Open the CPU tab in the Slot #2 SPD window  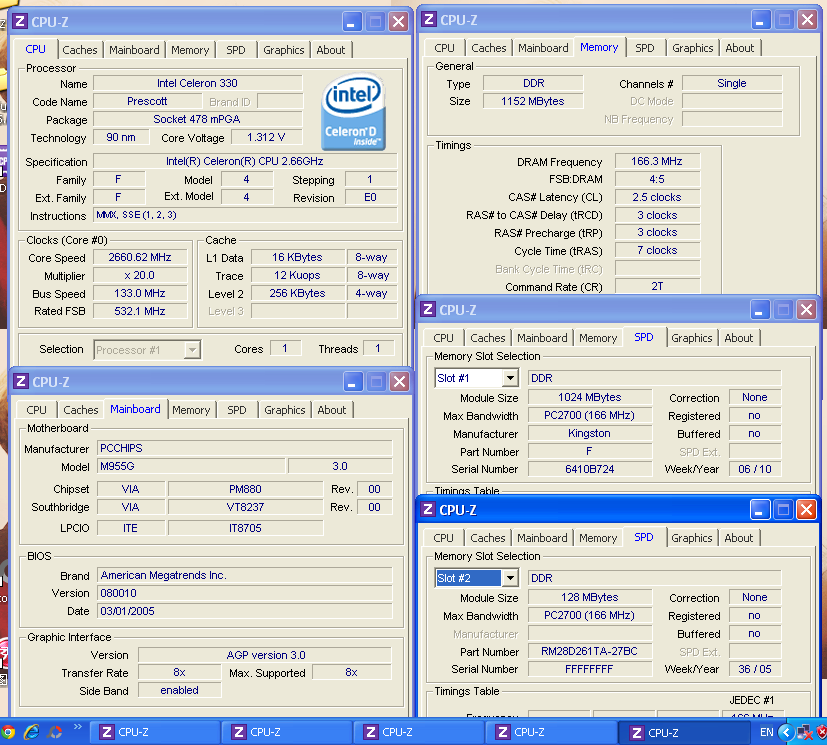point(443,538)
